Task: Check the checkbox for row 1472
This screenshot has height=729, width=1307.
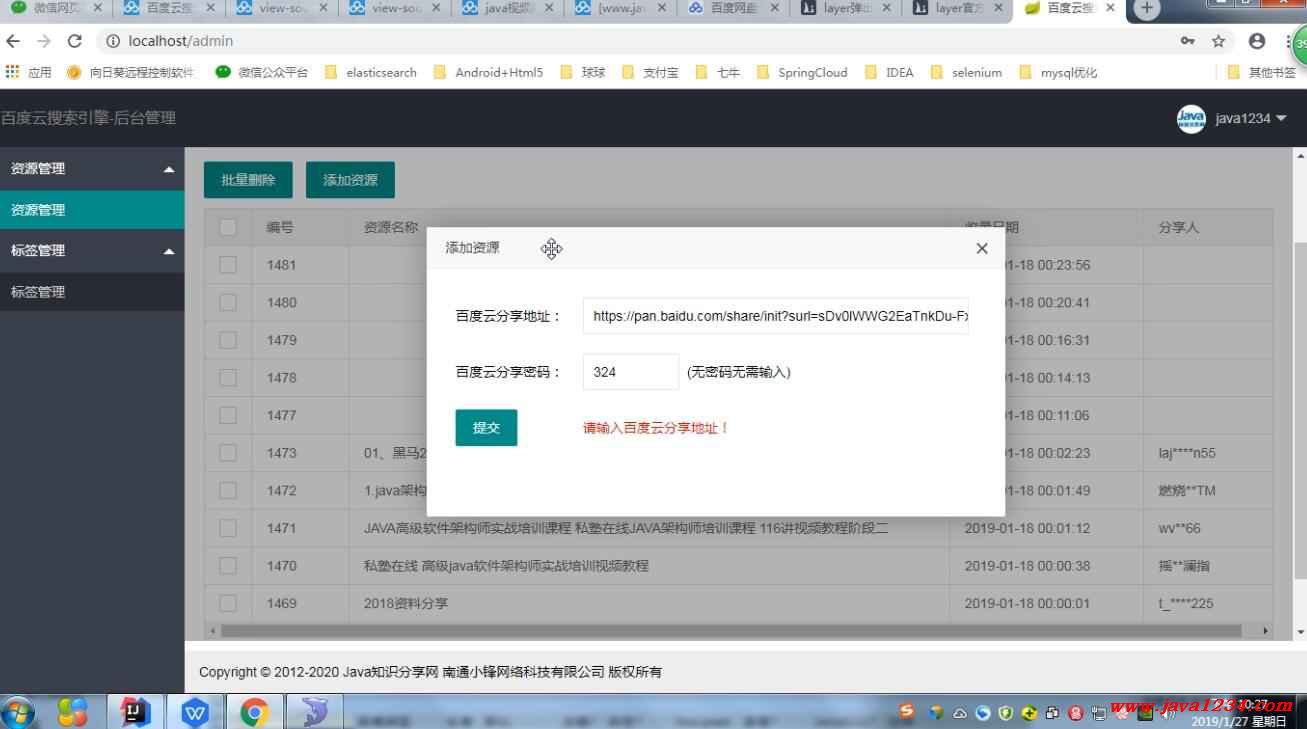Action: pyautogui.click(x=228, y=490)
